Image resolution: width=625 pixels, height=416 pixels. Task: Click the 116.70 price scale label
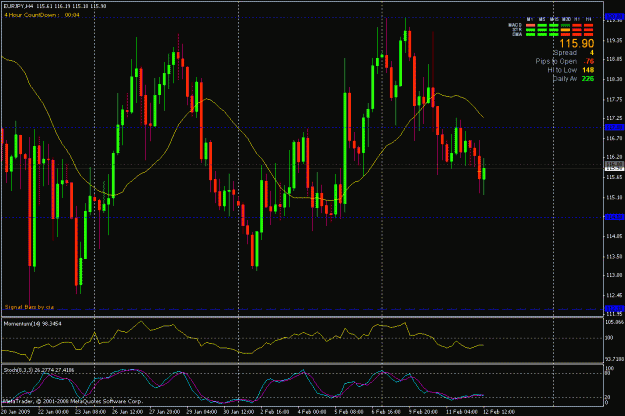tap(614, 138)
